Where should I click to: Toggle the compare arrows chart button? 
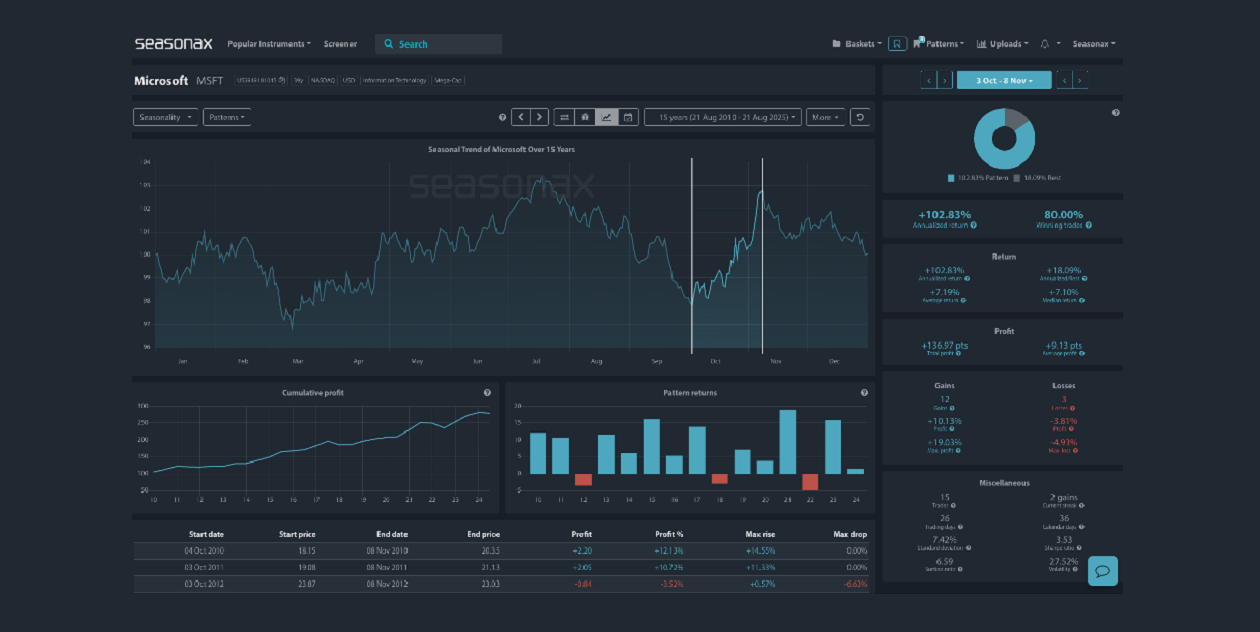click(x=564, y=117)
